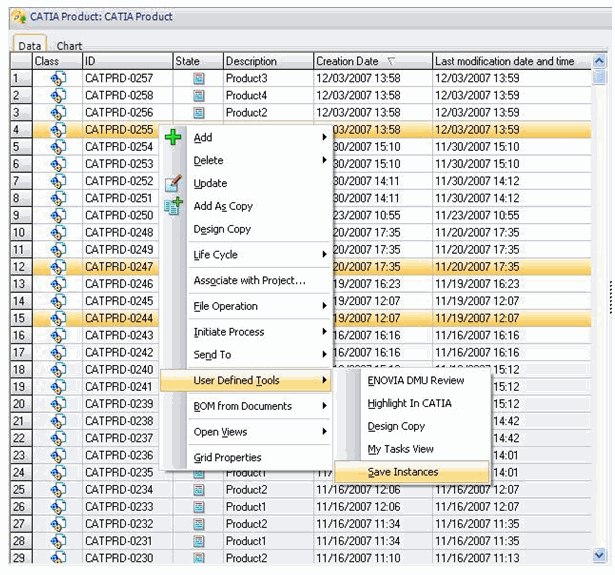Viewport: 615px width, 575px height.
Task: Select Highlight In CATIA entry
Action: coord(409,403)
